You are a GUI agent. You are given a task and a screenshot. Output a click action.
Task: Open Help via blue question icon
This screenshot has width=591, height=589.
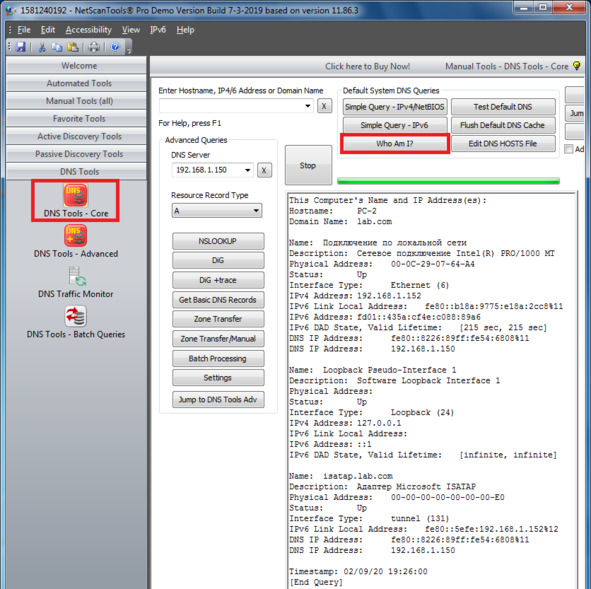pyautogui.click(x=115, y=46)
